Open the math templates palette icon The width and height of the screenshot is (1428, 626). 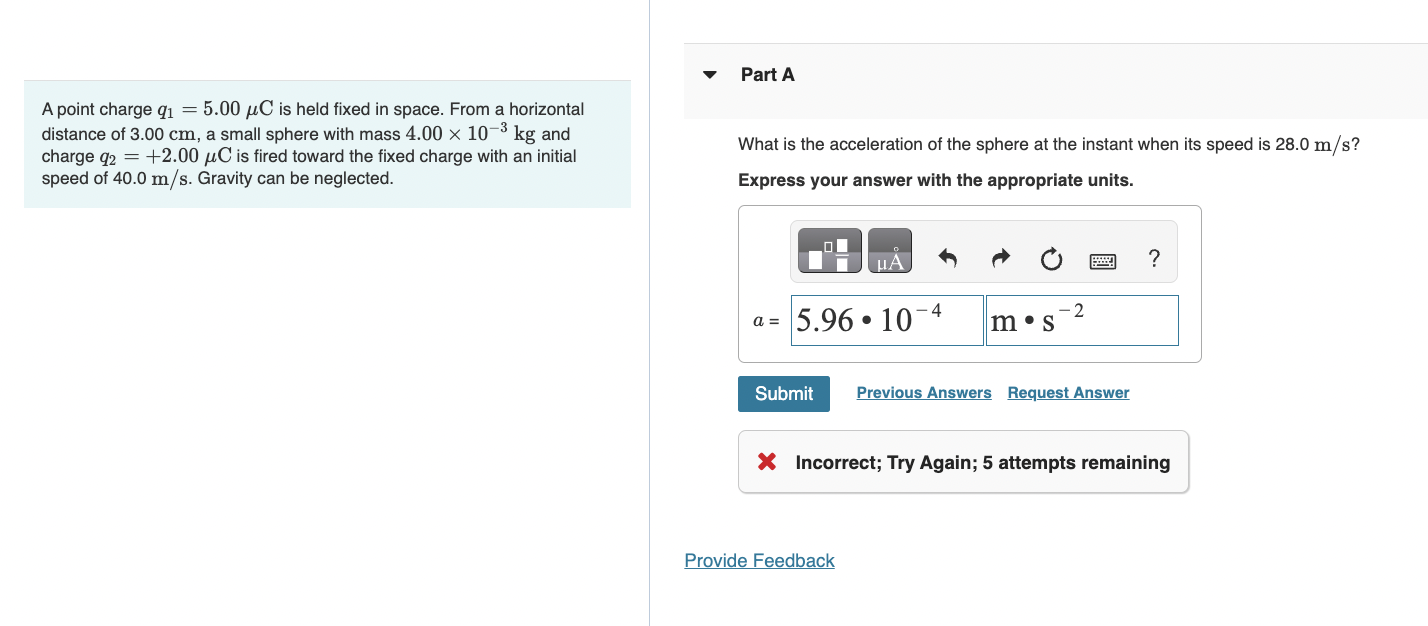tap(830, 250)
